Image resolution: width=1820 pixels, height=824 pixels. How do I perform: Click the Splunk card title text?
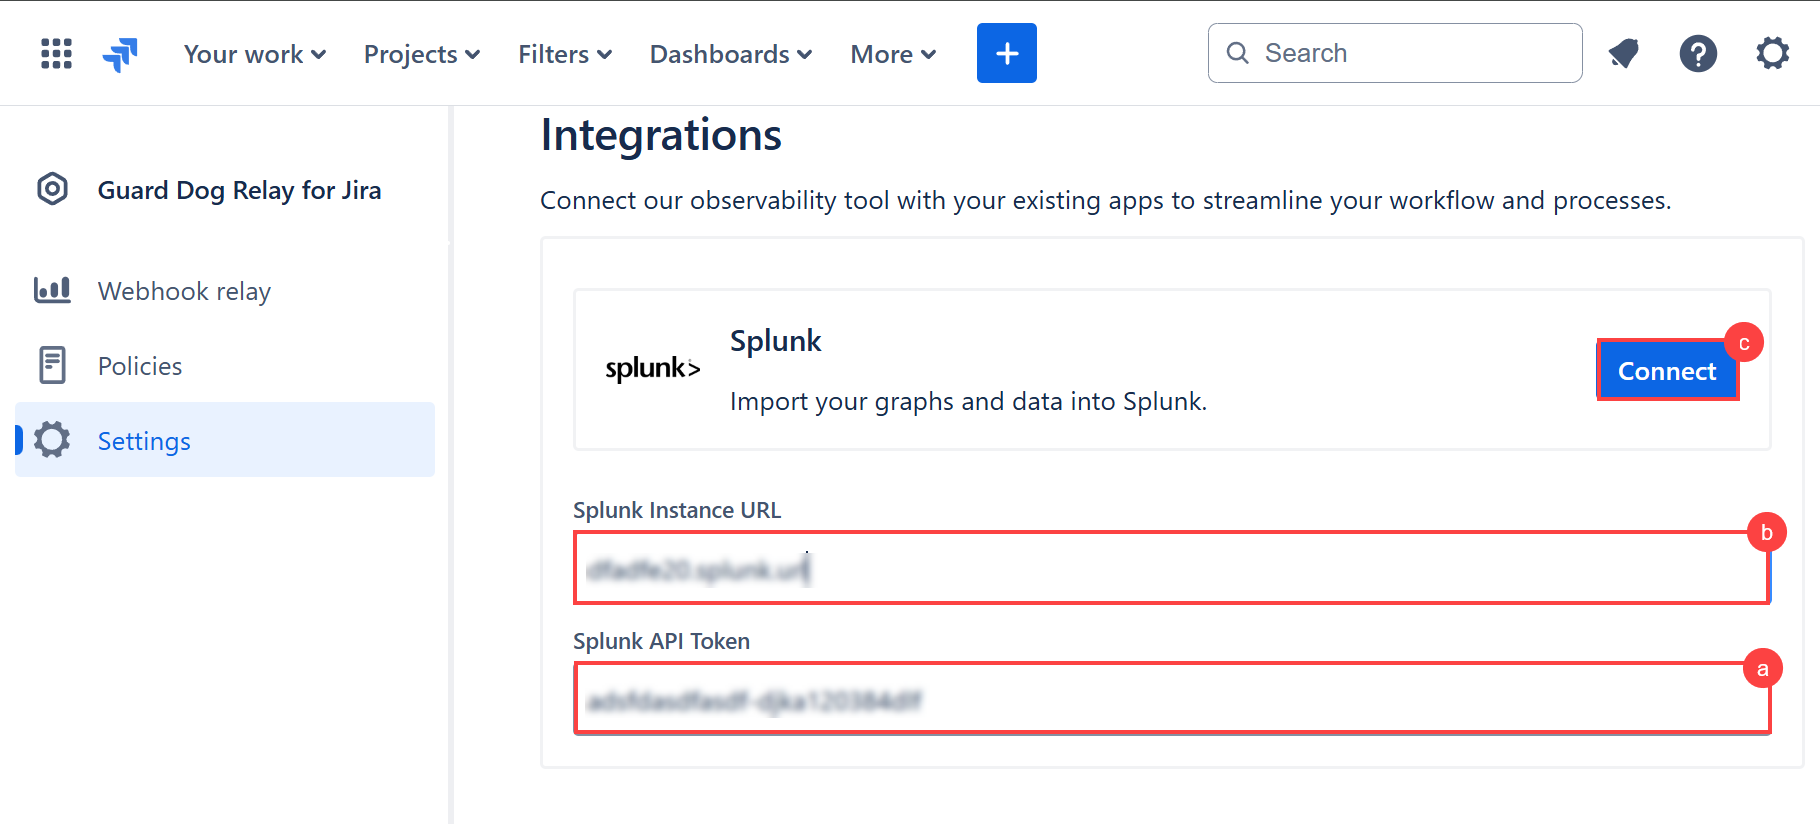[x=775, y=341]
